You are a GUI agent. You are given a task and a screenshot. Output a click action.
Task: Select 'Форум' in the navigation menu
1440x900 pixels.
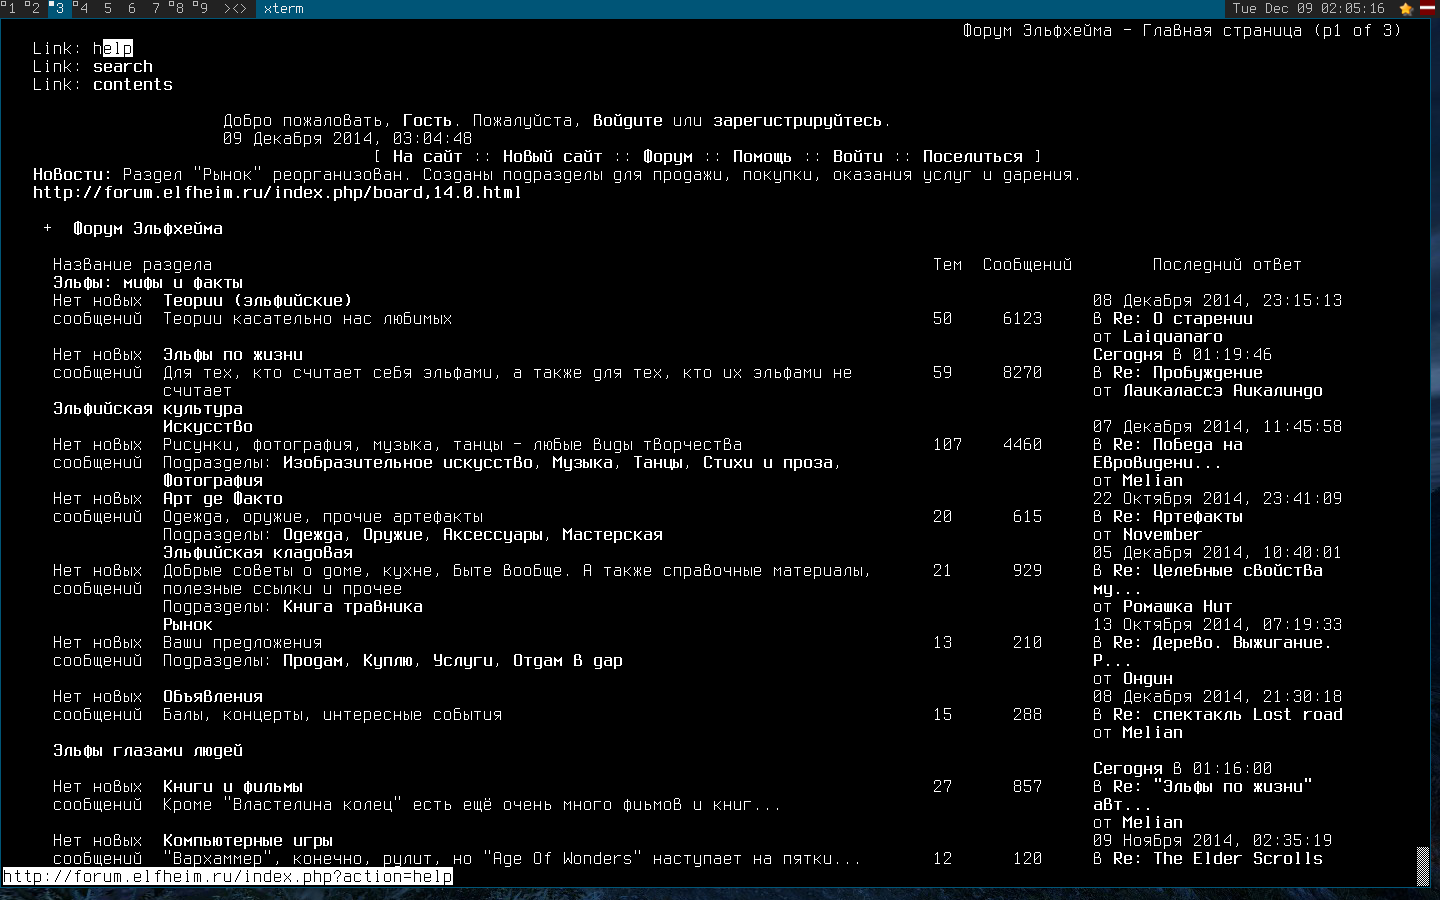668,156
